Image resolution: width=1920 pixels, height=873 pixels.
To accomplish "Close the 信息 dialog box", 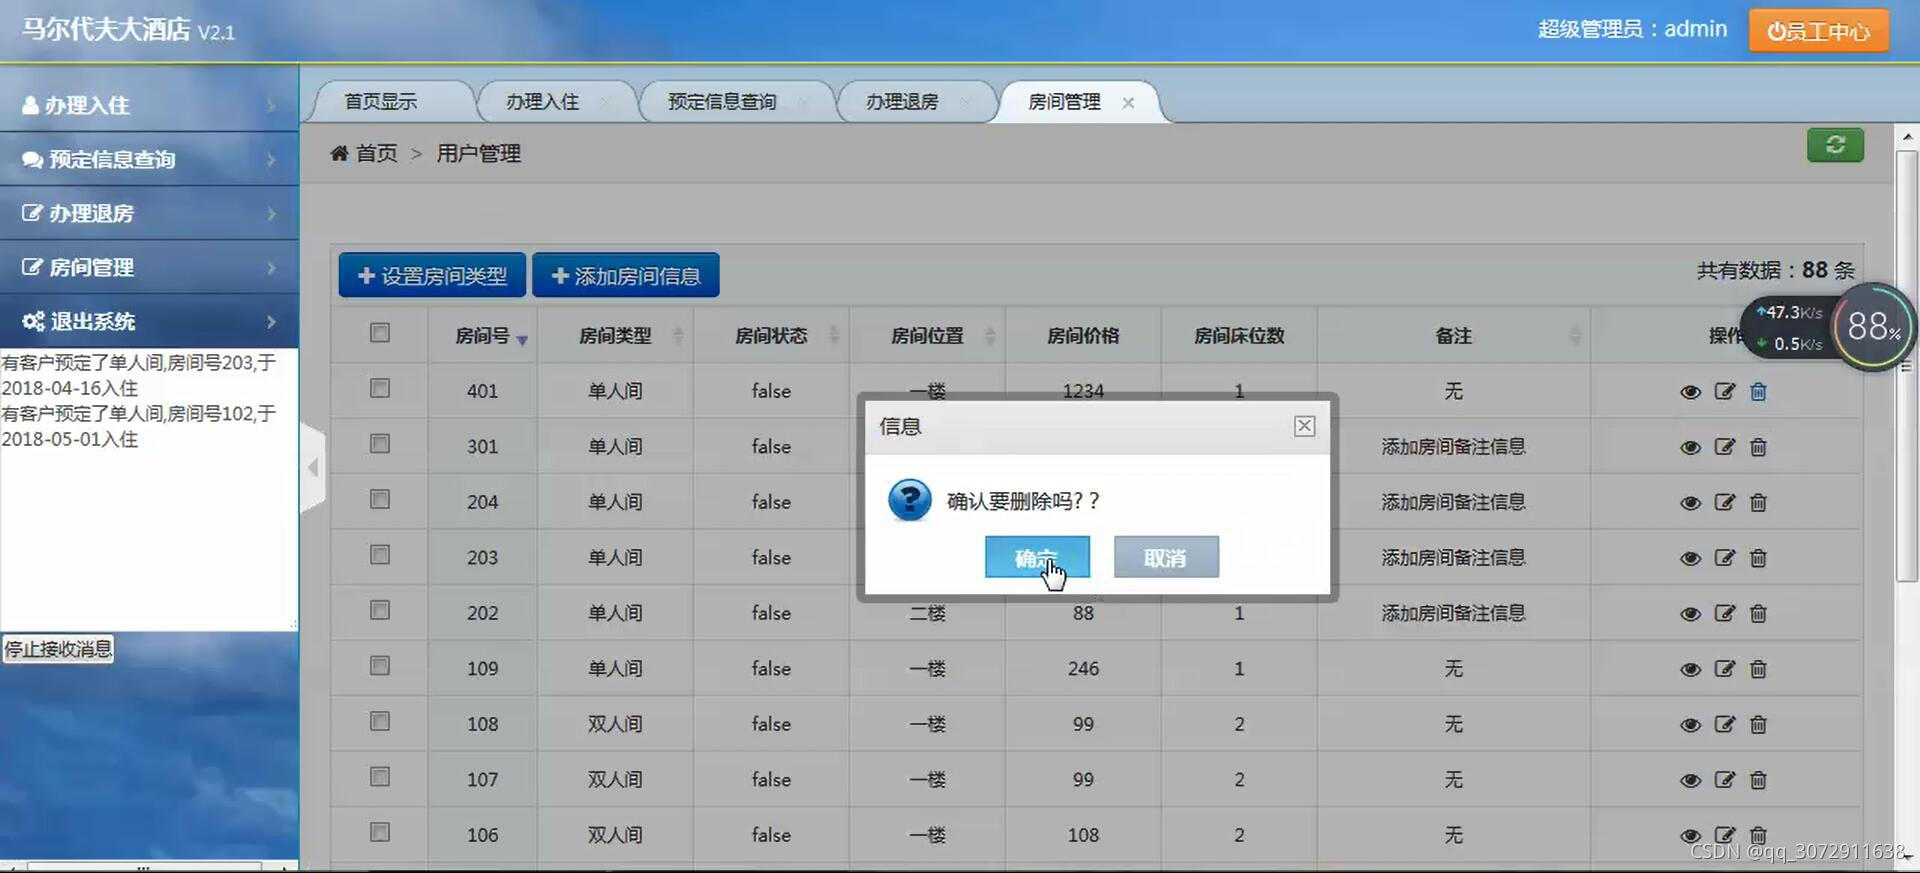I will pos(1304,426).
